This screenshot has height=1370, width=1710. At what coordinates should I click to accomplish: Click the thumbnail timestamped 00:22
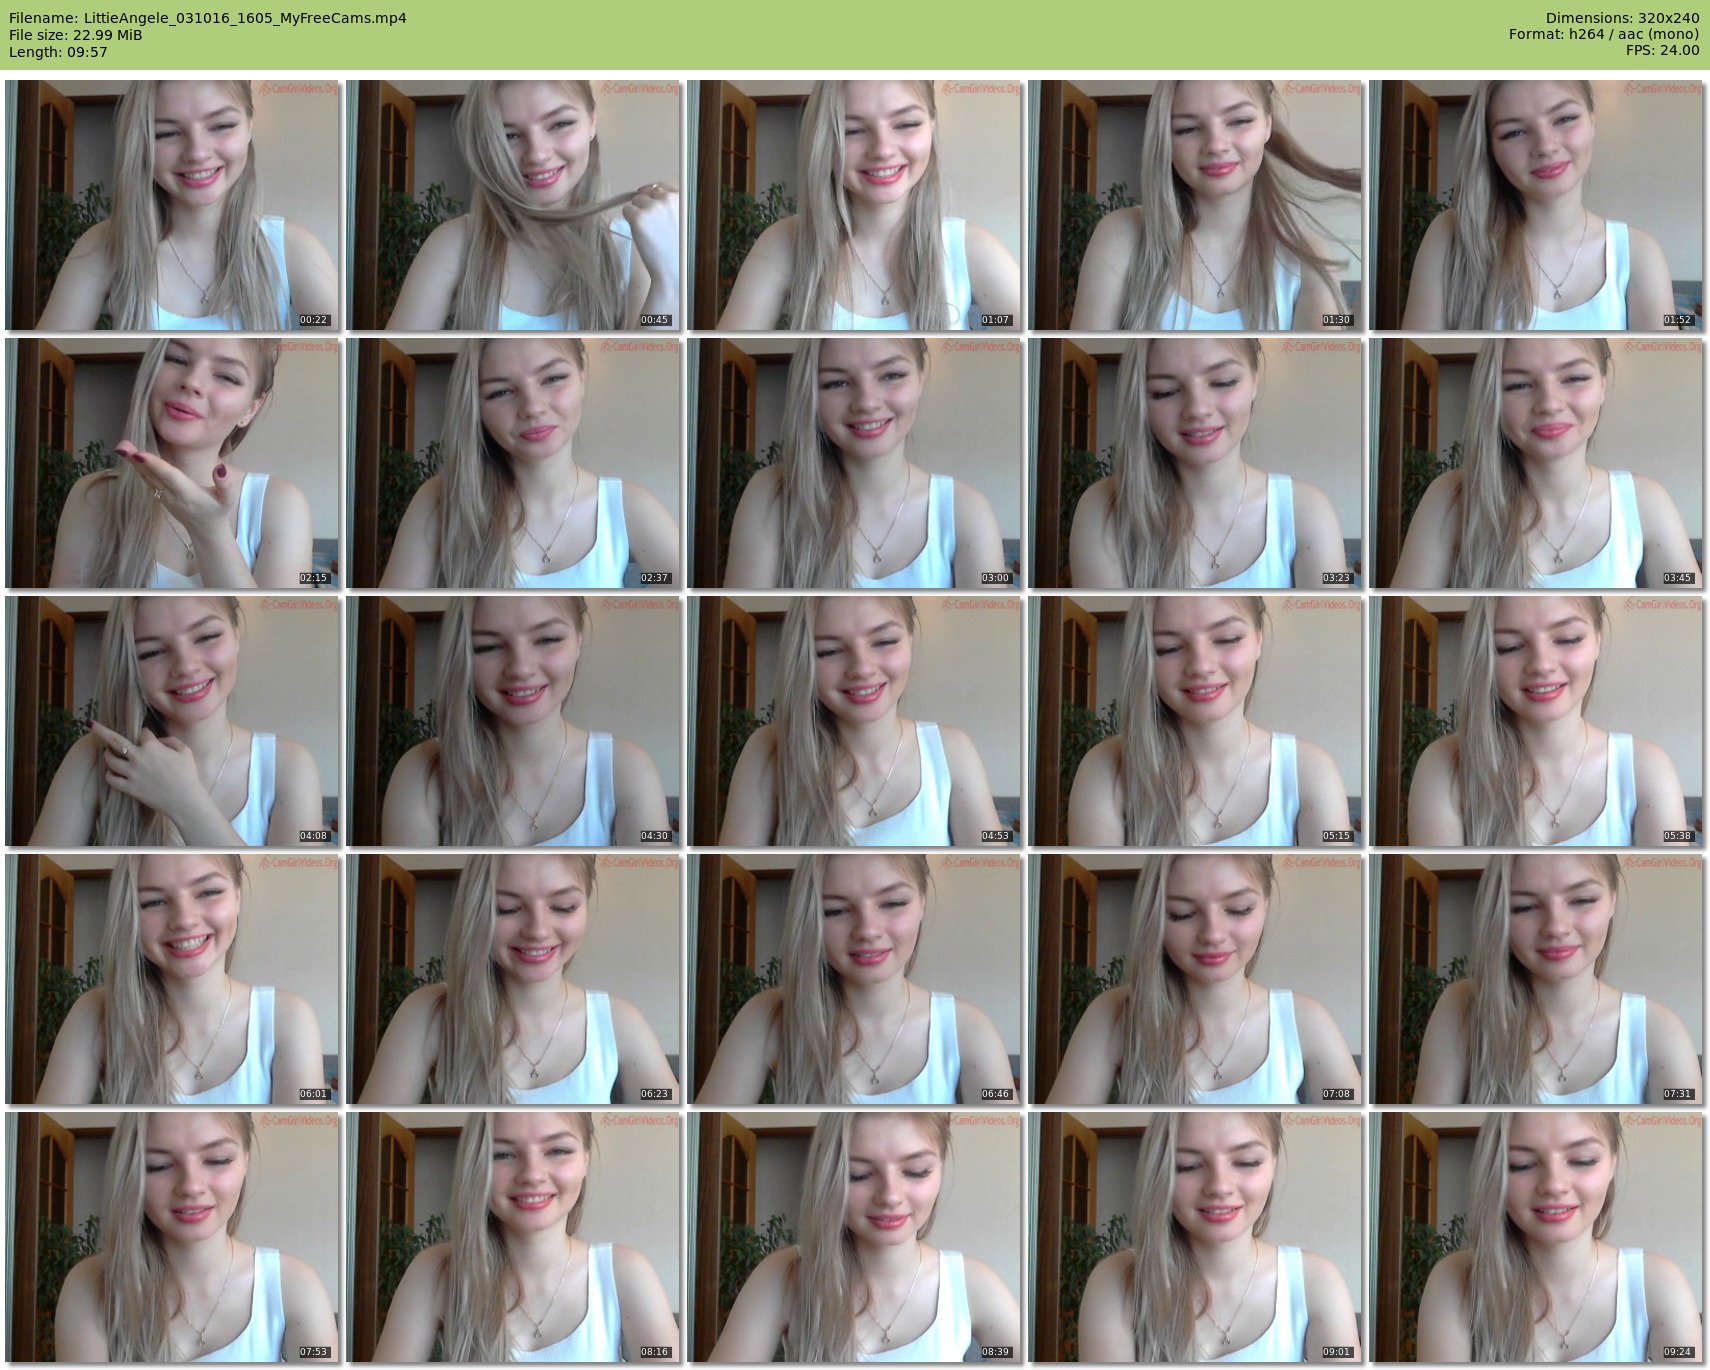coord(172,205)
